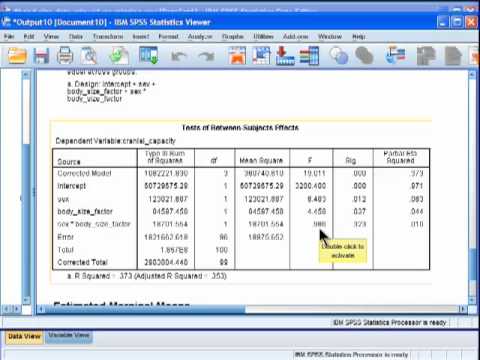The height and width of the screenshot is (360, 480).
Task: Click the output pane scroll-up arrow
Action: pyautogui.click(x=472, y=75)
